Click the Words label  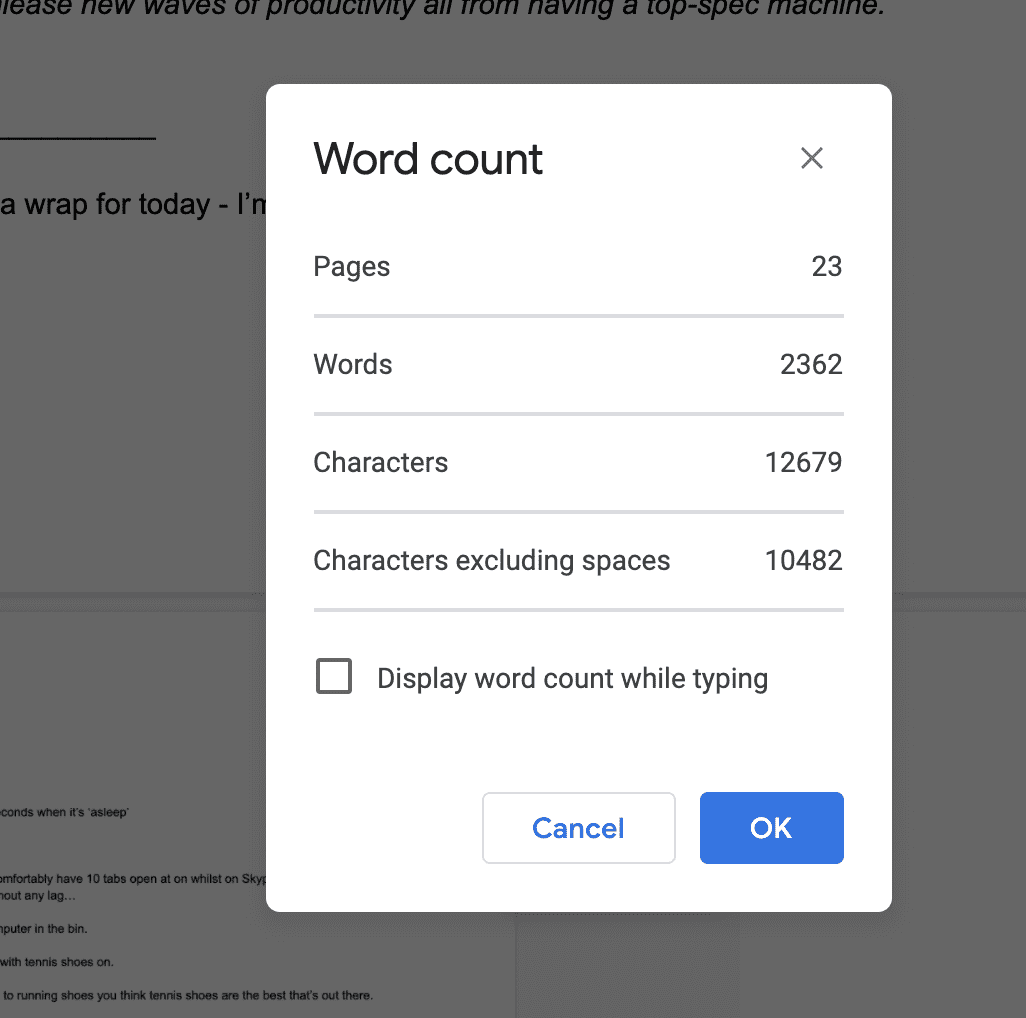click(353, 364)
